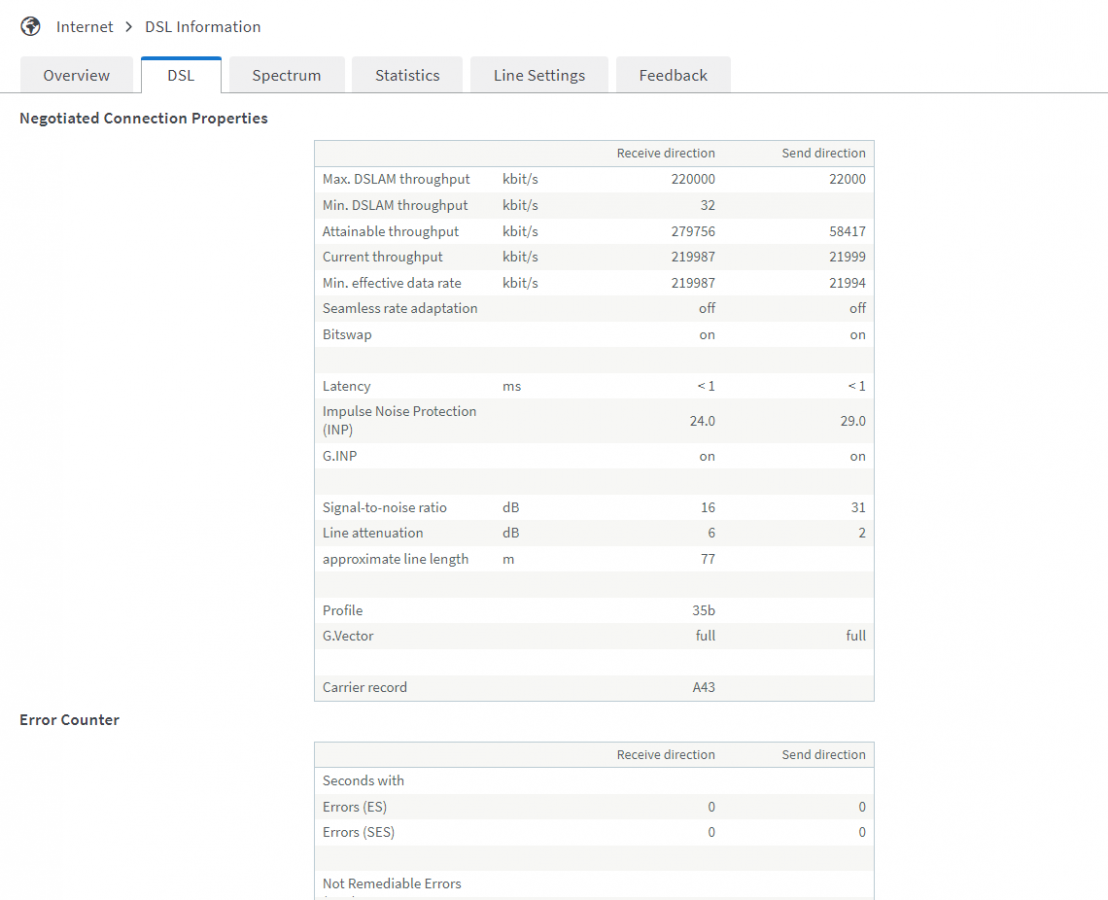Click Current throughput send value 21999

847,257
